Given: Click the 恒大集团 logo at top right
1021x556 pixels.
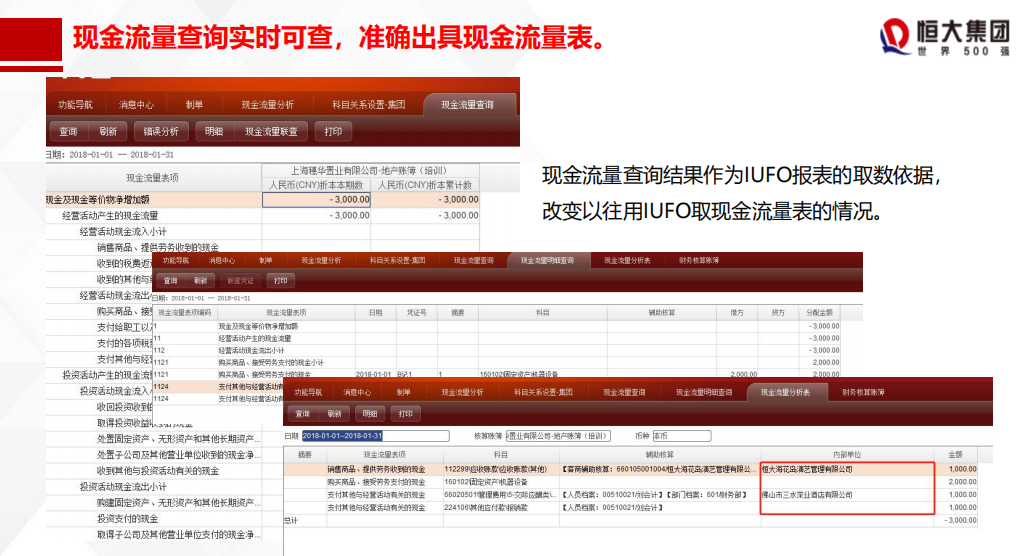Looking at the screenshot, I should click(x=944, y=37).
